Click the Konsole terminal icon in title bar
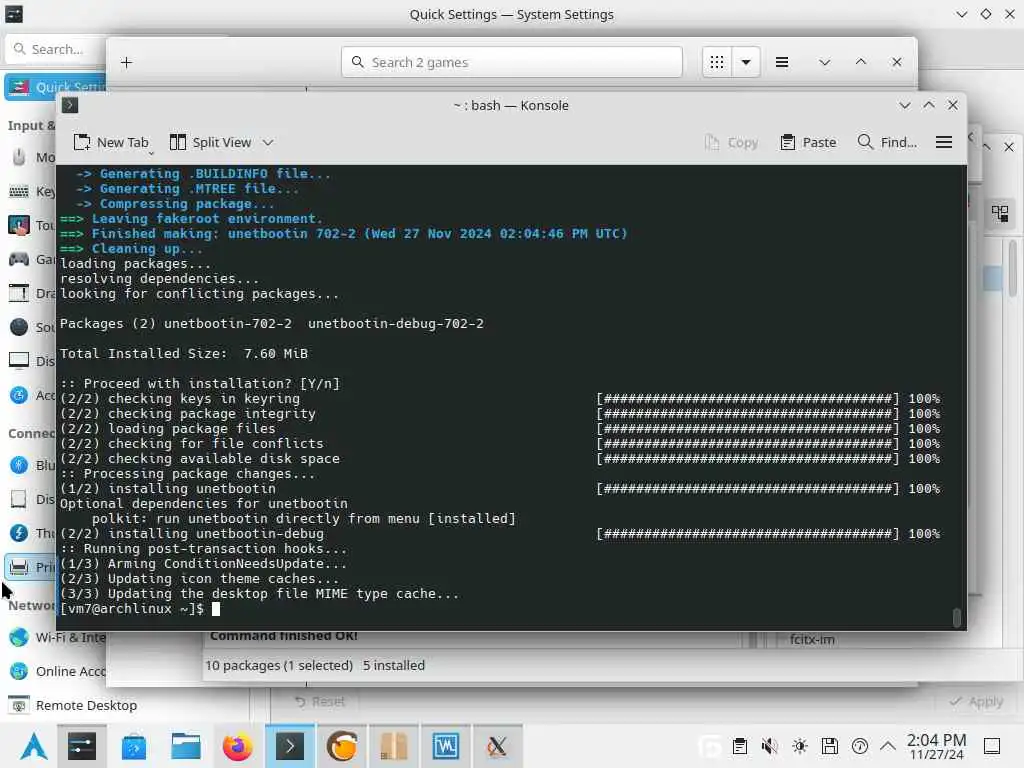1024x768 pixels. coord(70,105)
